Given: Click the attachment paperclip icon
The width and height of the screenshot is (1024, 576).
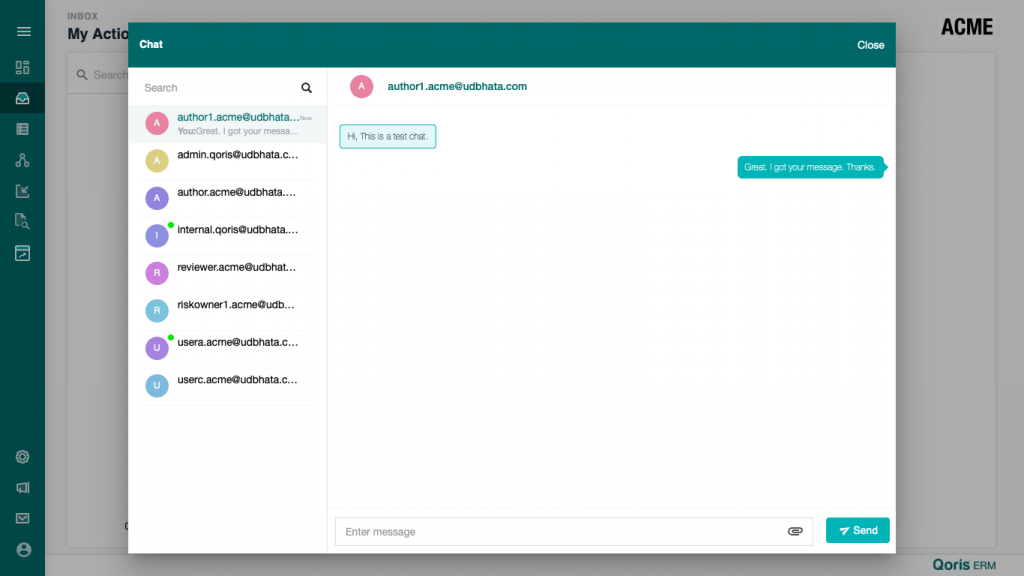Looking at the screenshot, I should (795, 532).
